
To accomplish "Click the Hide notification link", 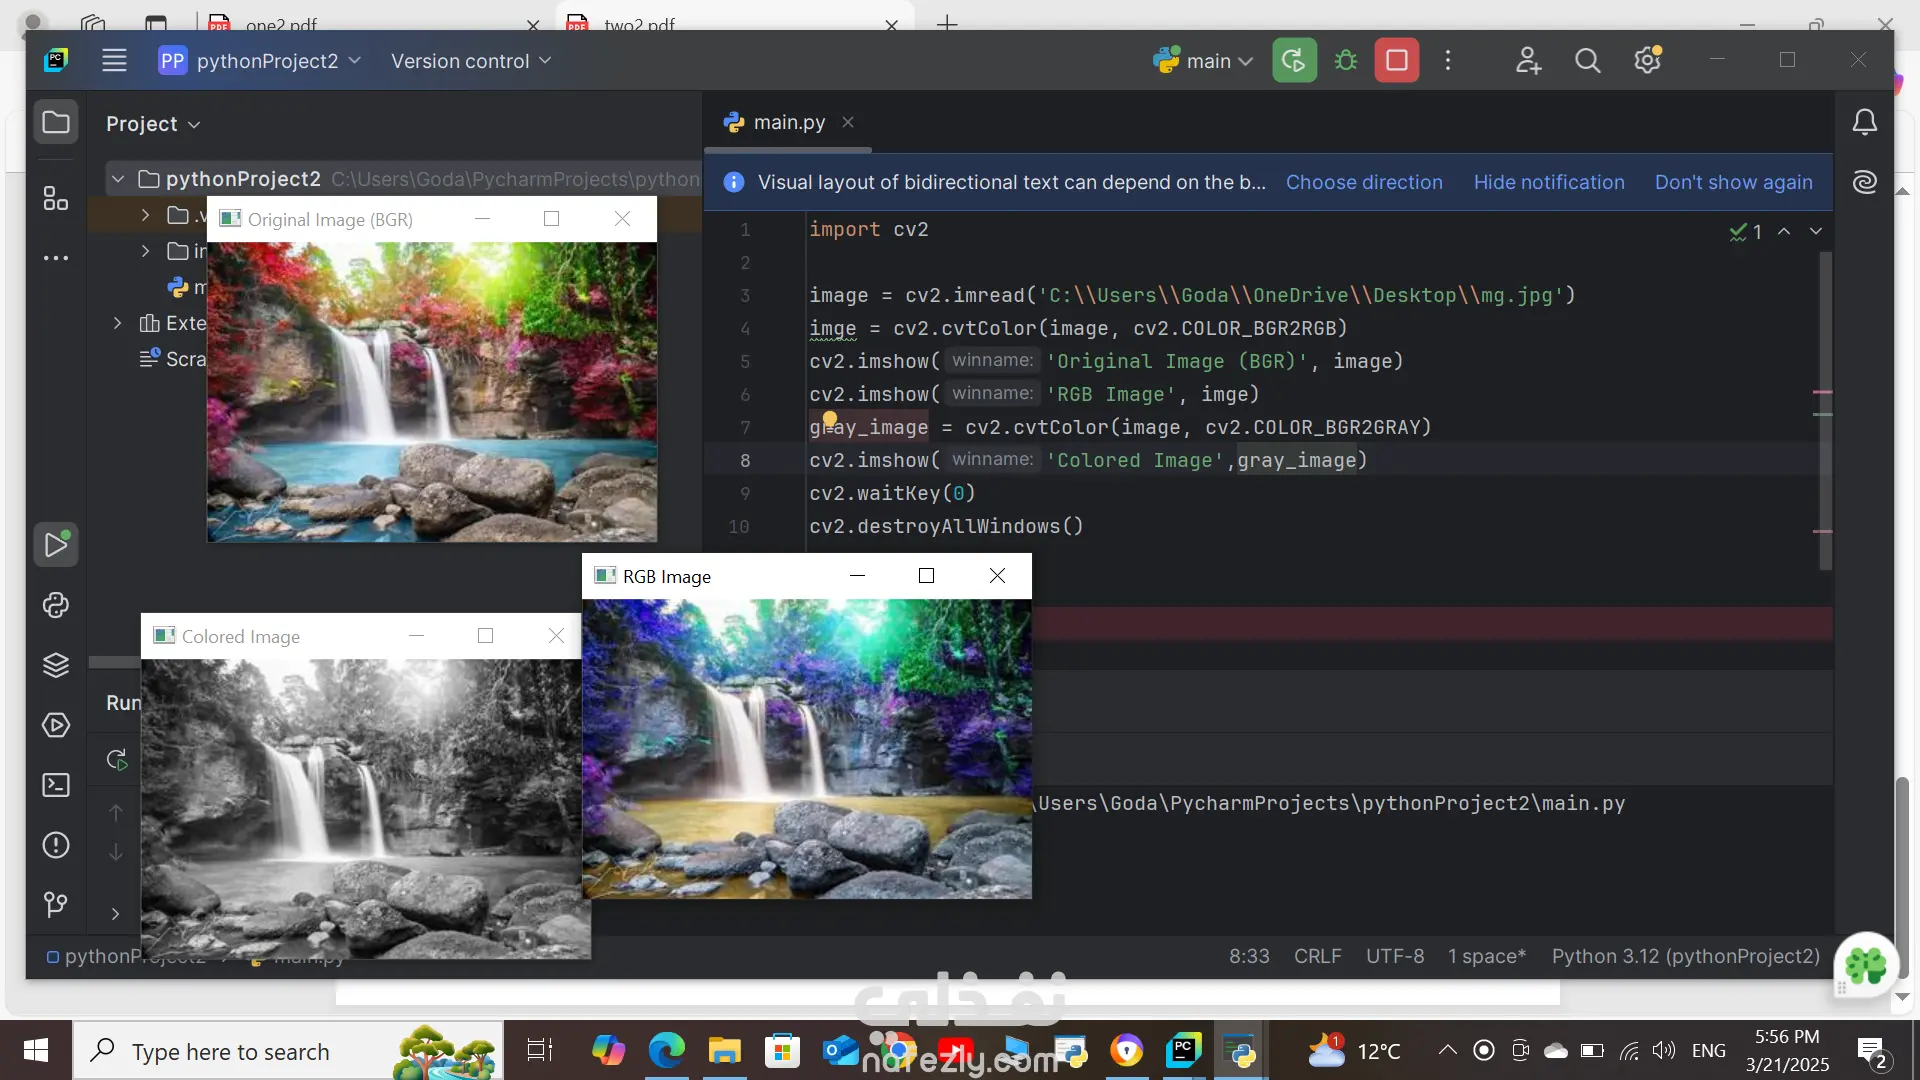I will point(1548,182).
